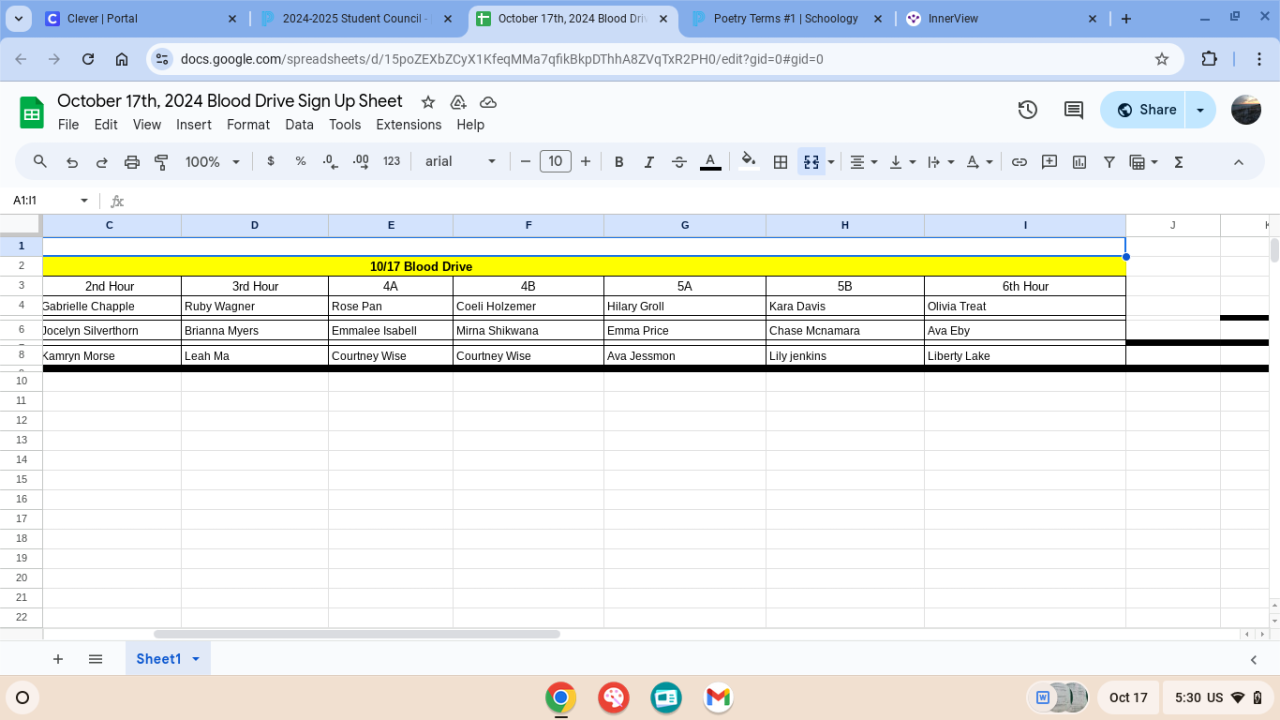Open the Extensions menu
Image resolution: width=1280 pixels, height=720 pixels.
point(409,125)
